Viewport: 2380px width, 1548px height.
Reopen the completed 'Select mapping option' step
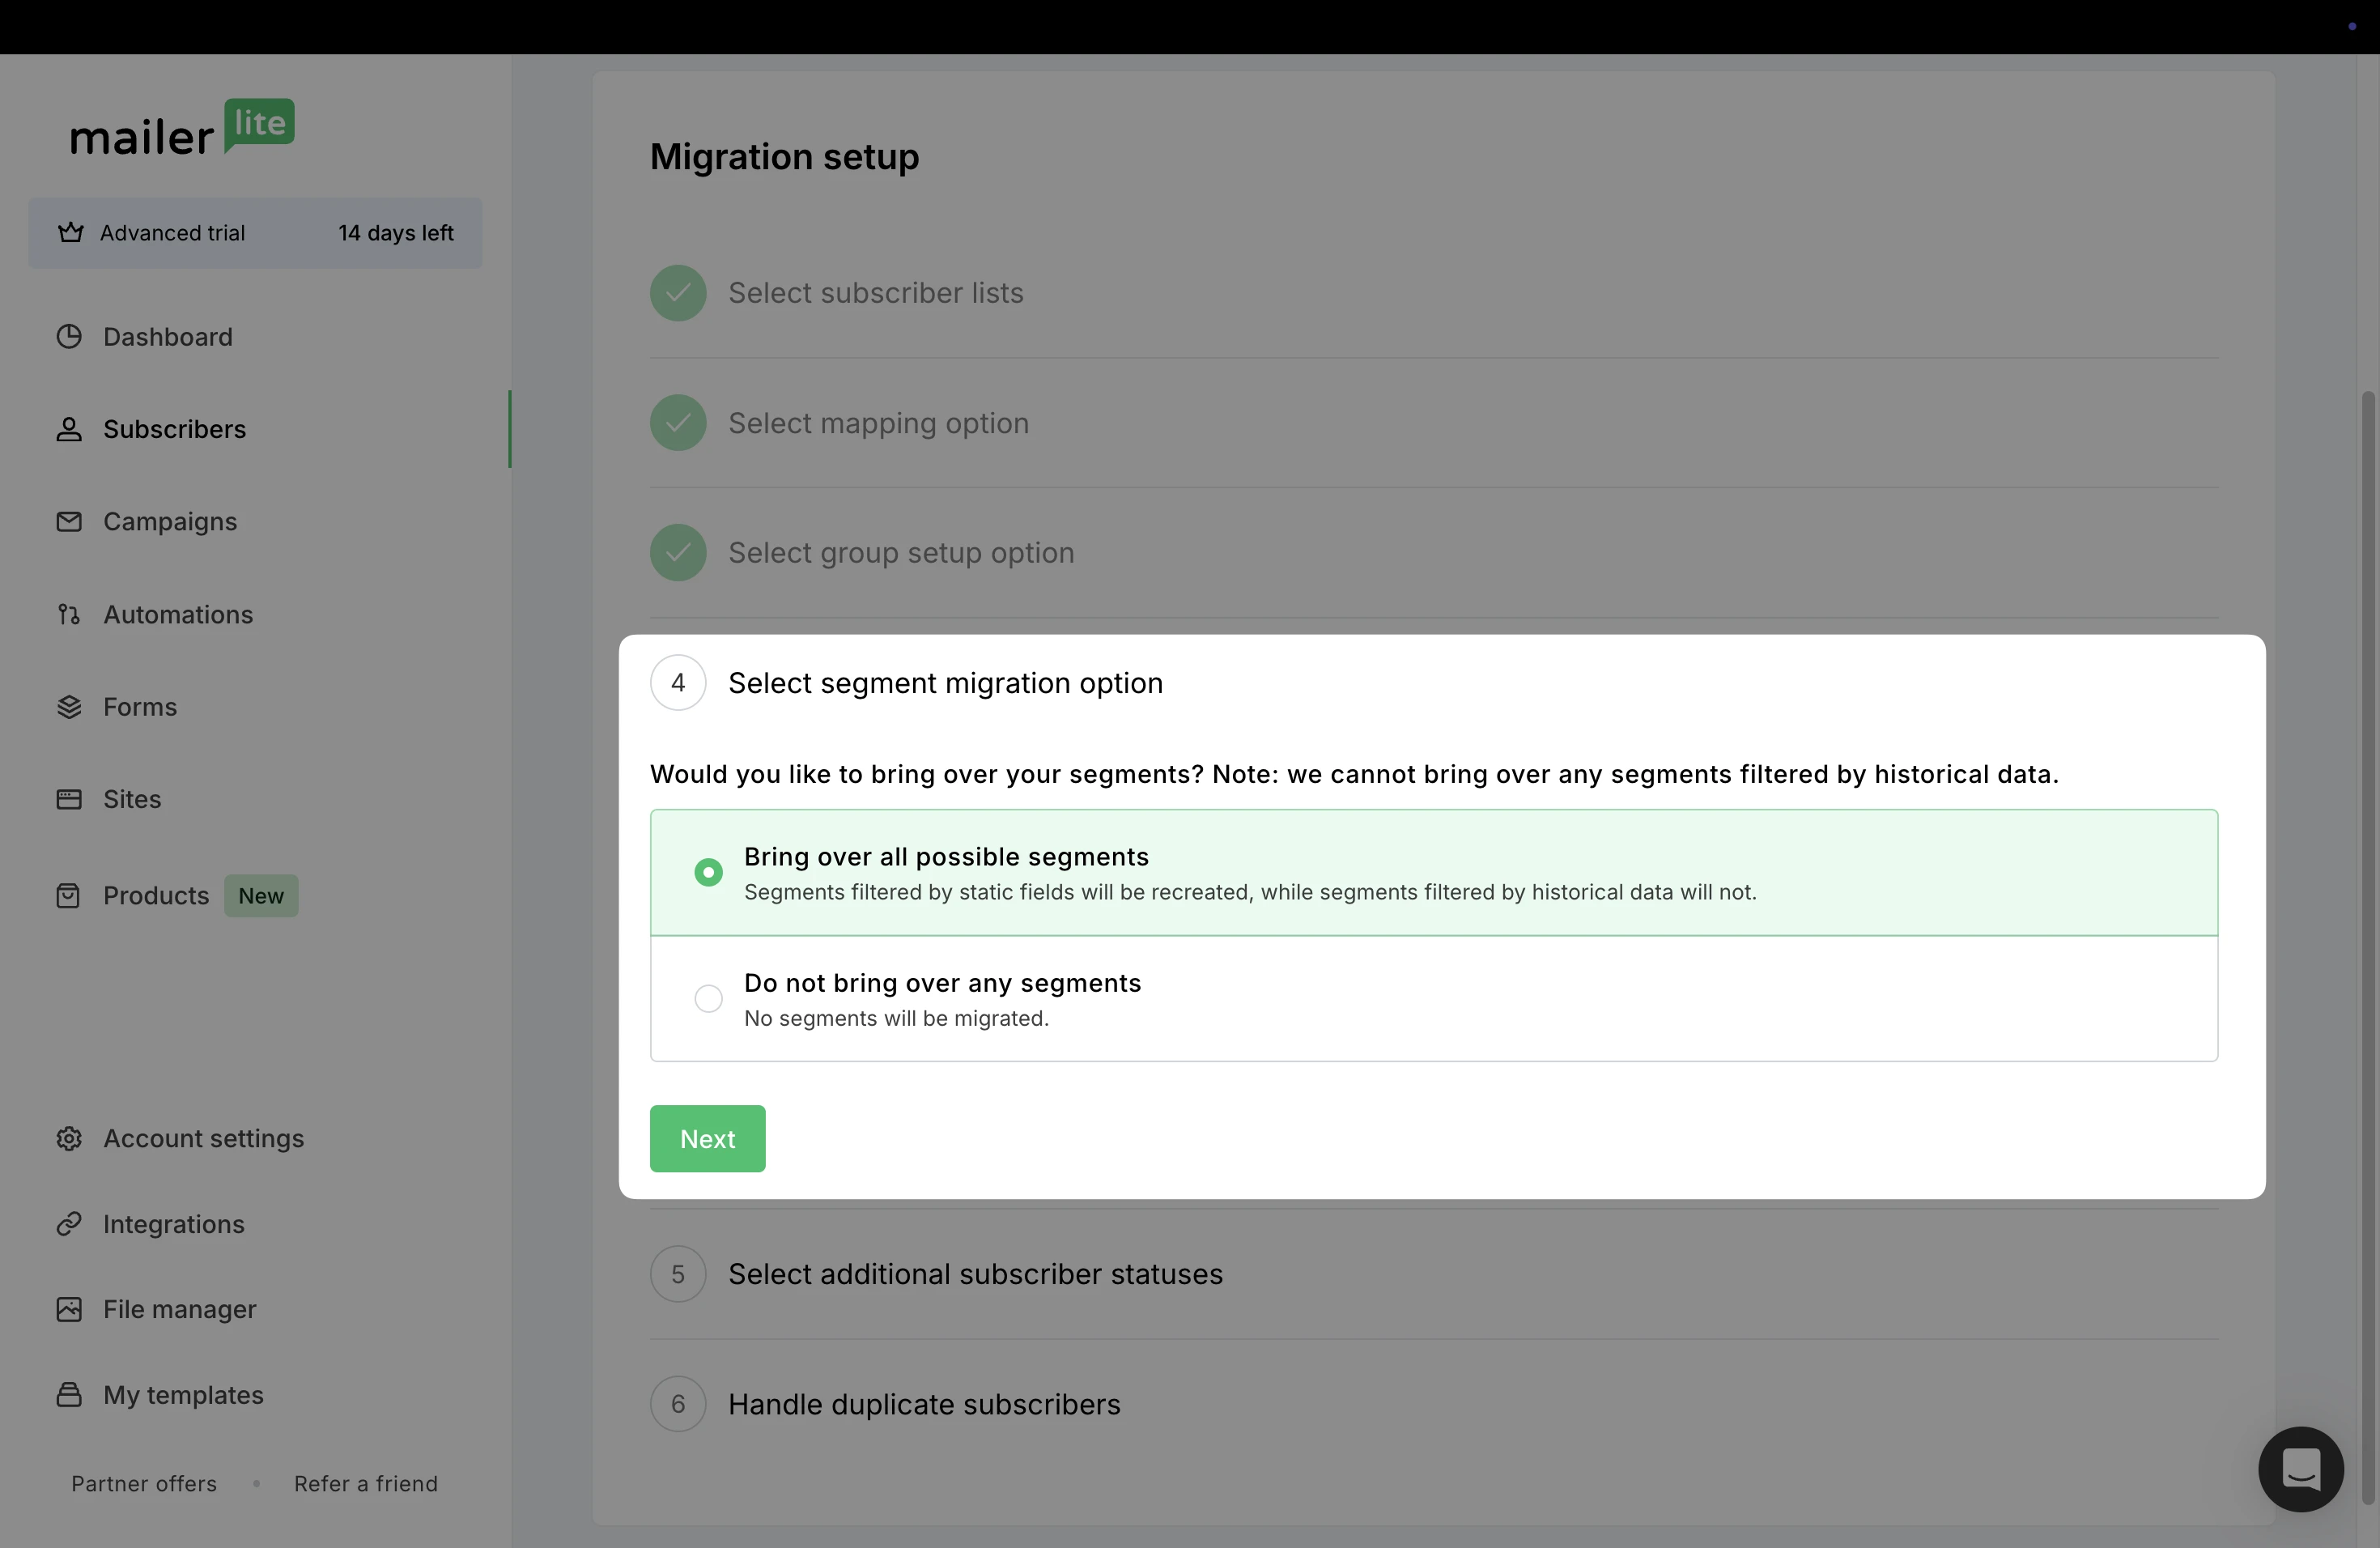[x=877, y=423]
